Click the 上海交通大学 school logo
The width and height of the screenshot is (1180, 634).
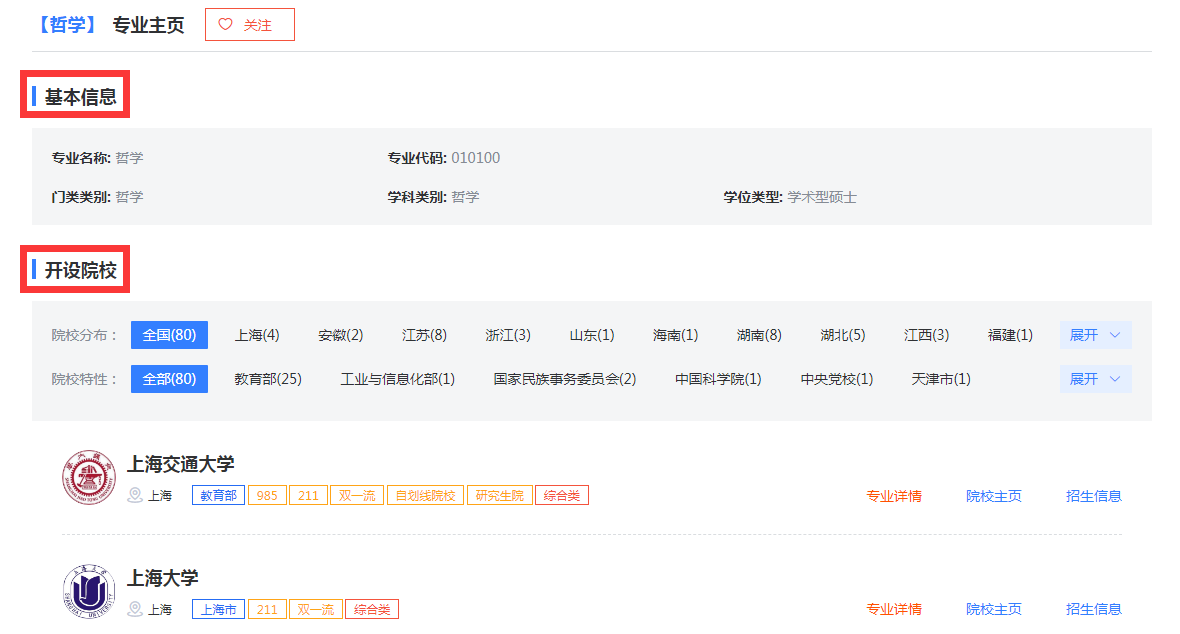(89, 477)
